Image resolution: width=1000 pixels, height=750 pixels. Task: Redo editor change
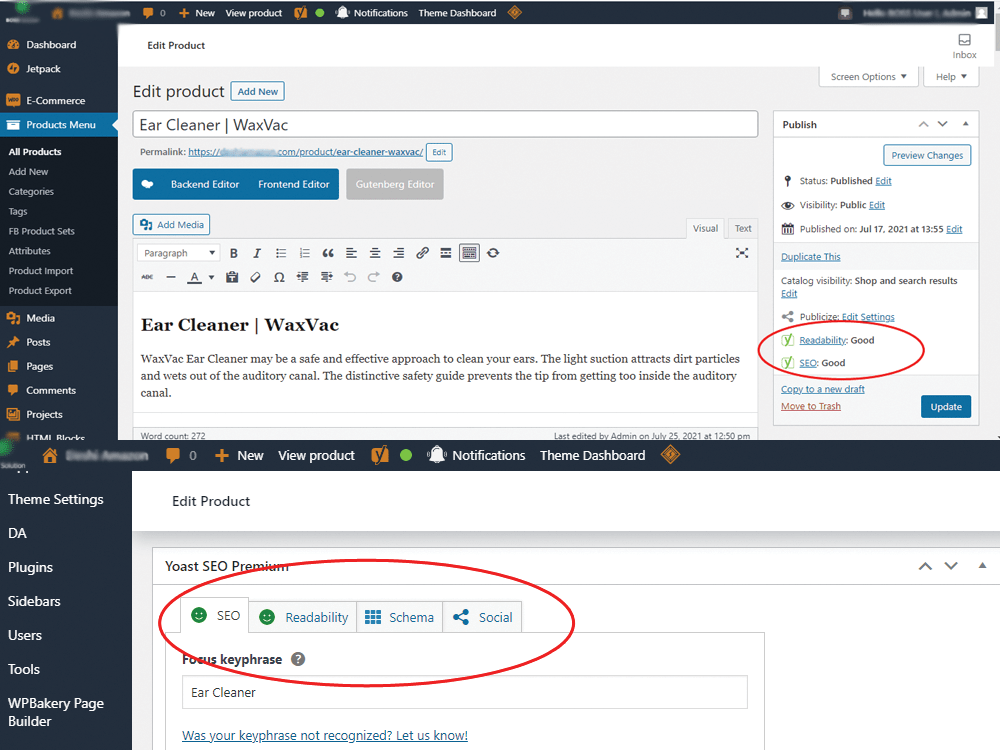click(x=374, y=277)
